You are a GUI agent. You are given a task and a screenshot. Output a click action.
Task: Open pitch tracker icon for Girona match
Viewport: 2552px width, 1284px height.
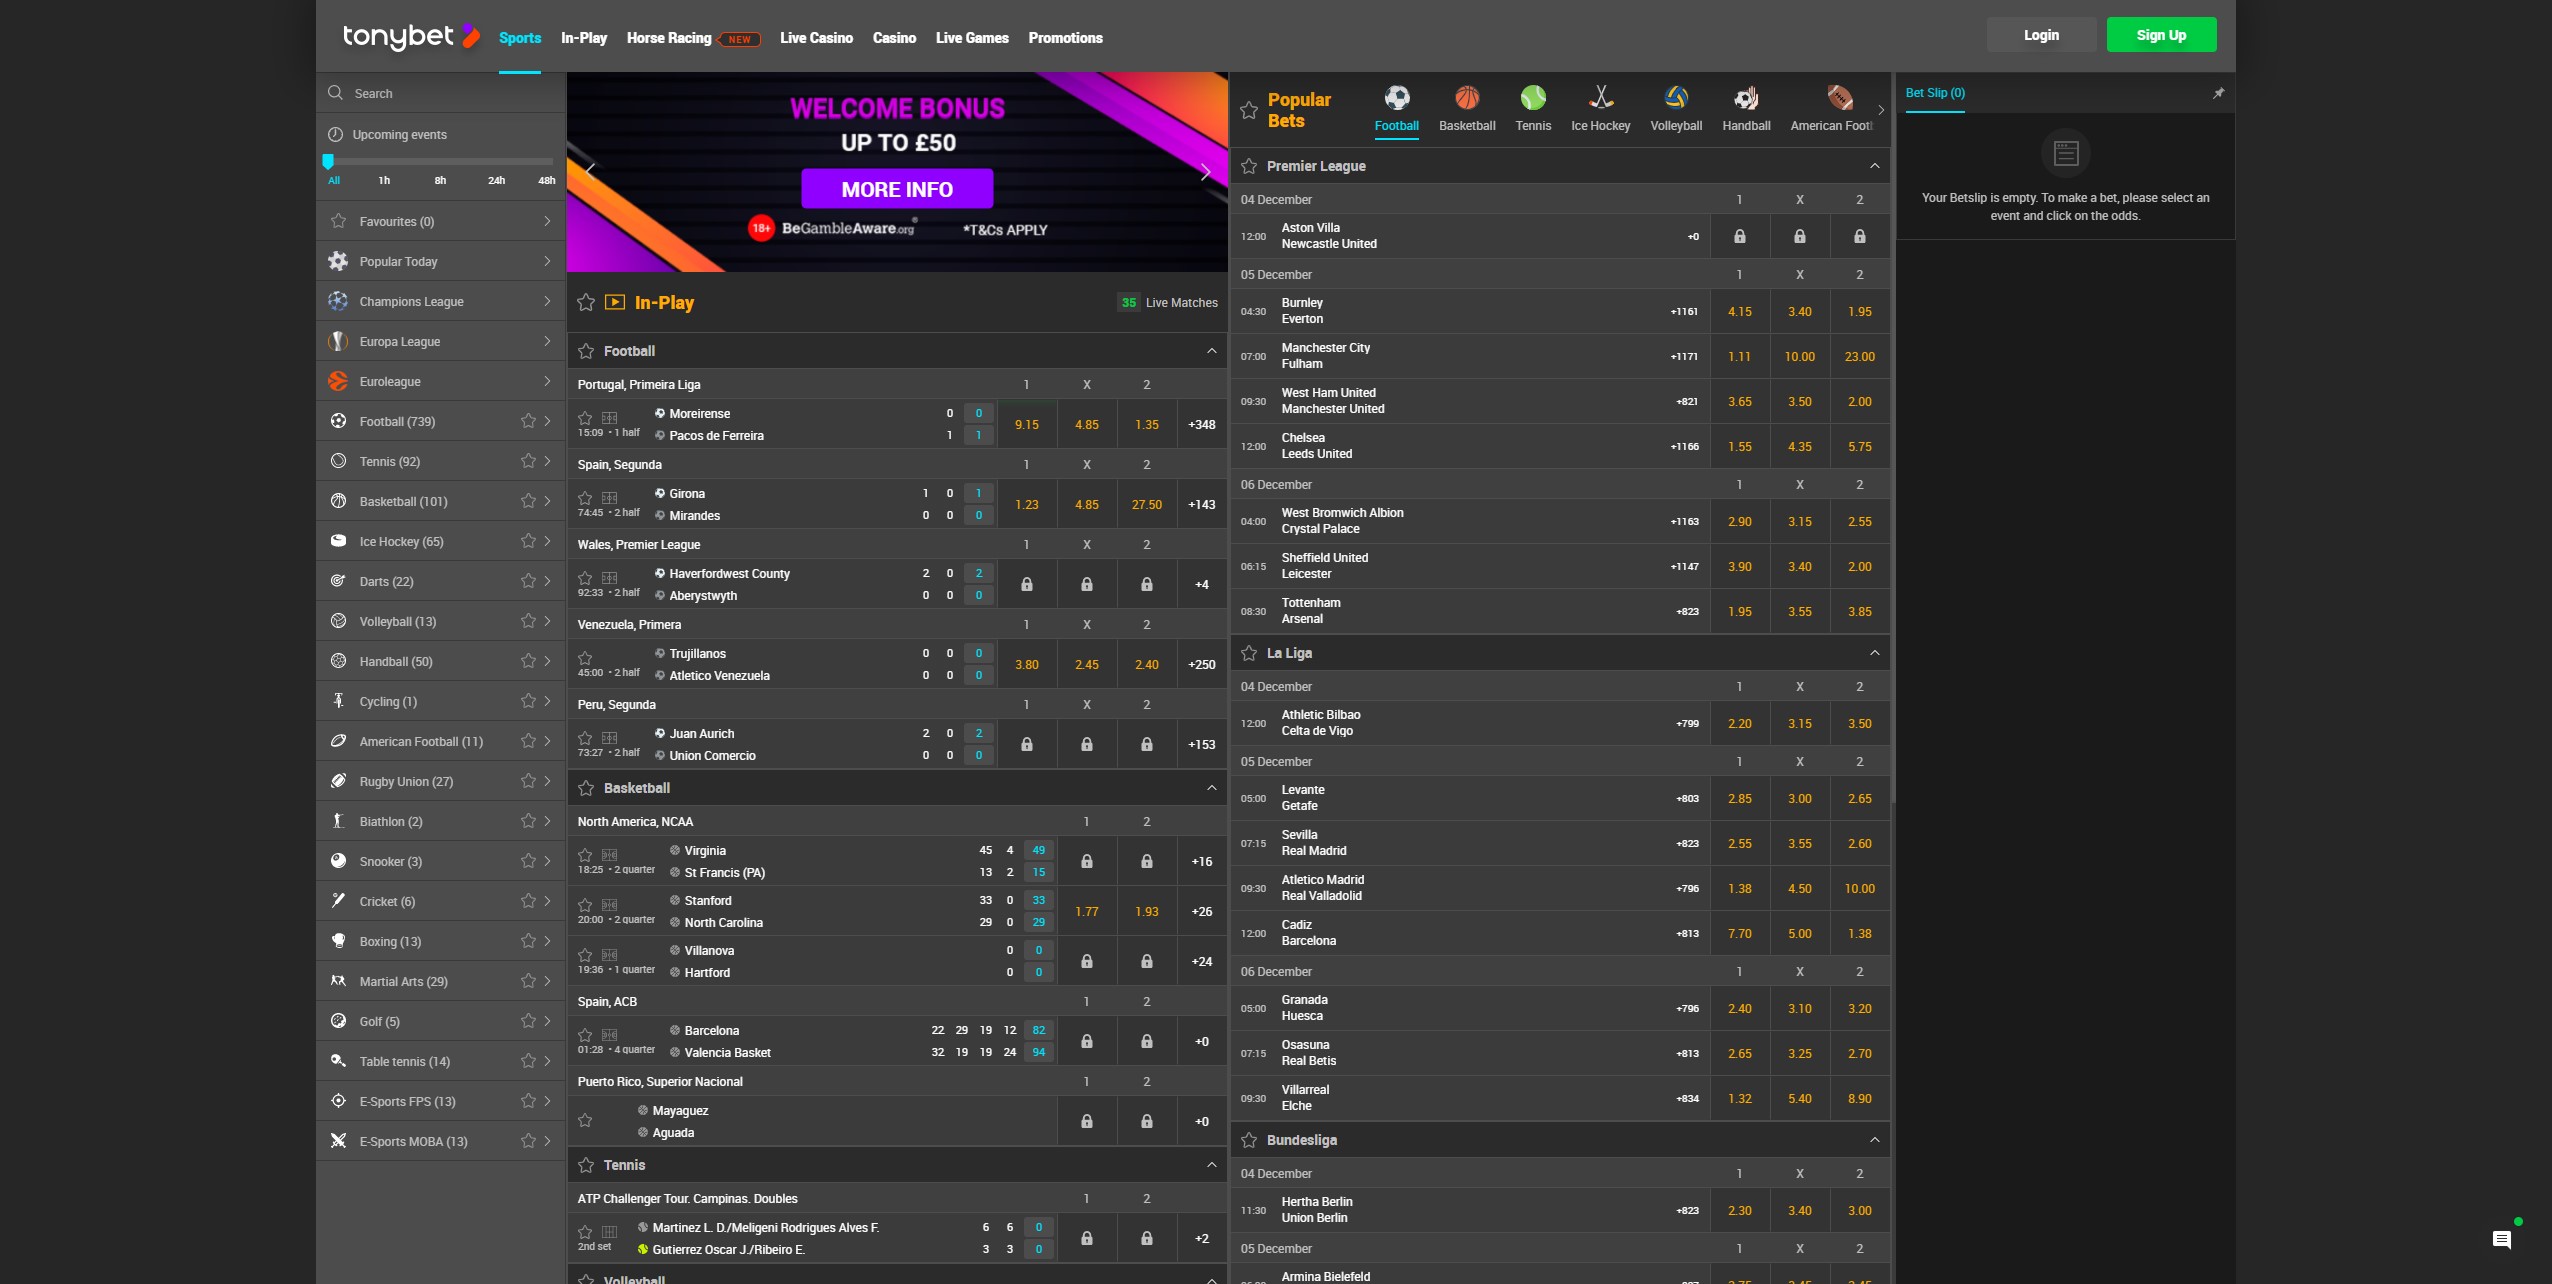coord(610,497)
